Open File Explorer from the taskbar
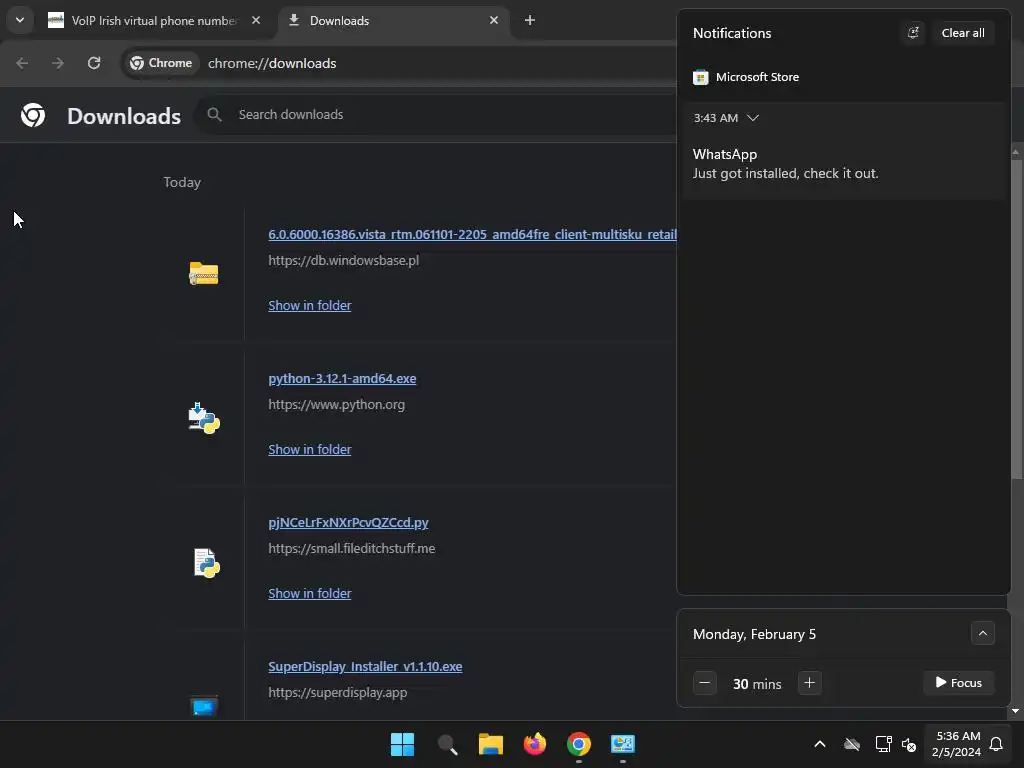The width and height of the screenshot is (1024, 768). [491, 744]
